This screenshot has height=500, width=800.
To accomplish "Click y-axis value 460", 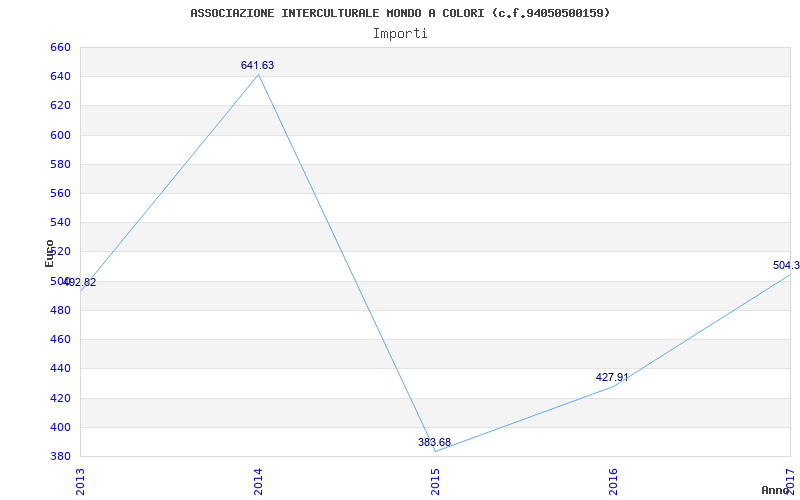I will [60, 340].
